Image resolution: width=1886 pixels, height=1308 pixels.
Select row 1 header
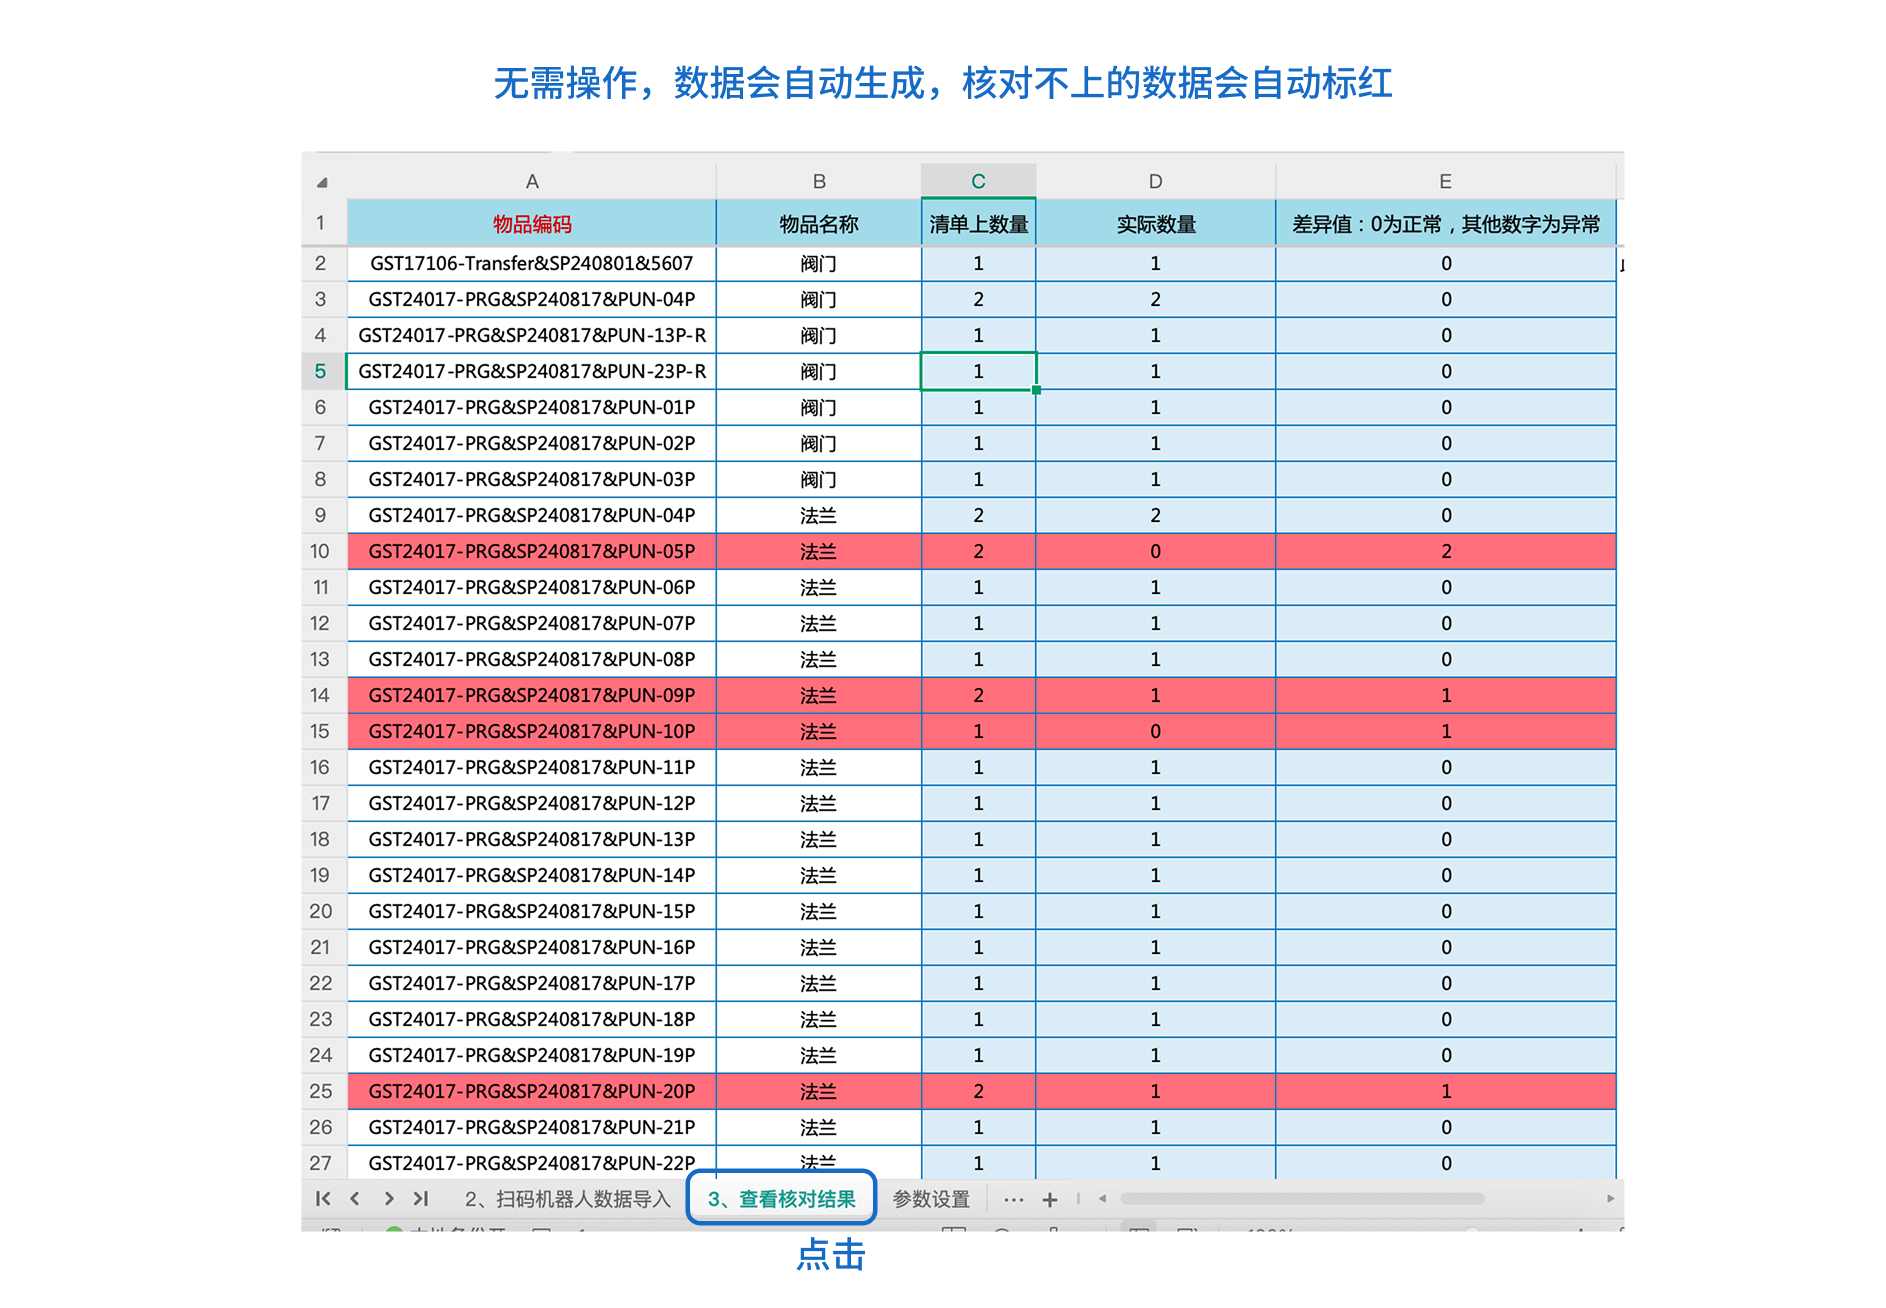pos(321,223)
